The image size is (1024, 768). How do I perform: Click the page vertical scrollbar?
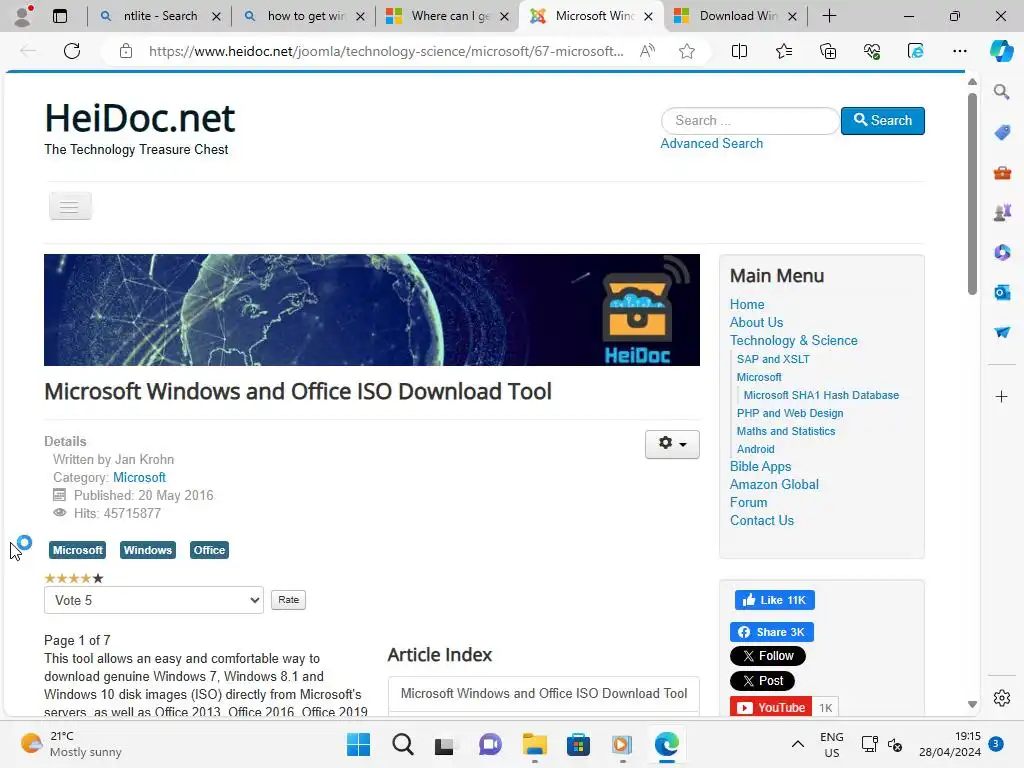tap(972, 193)
